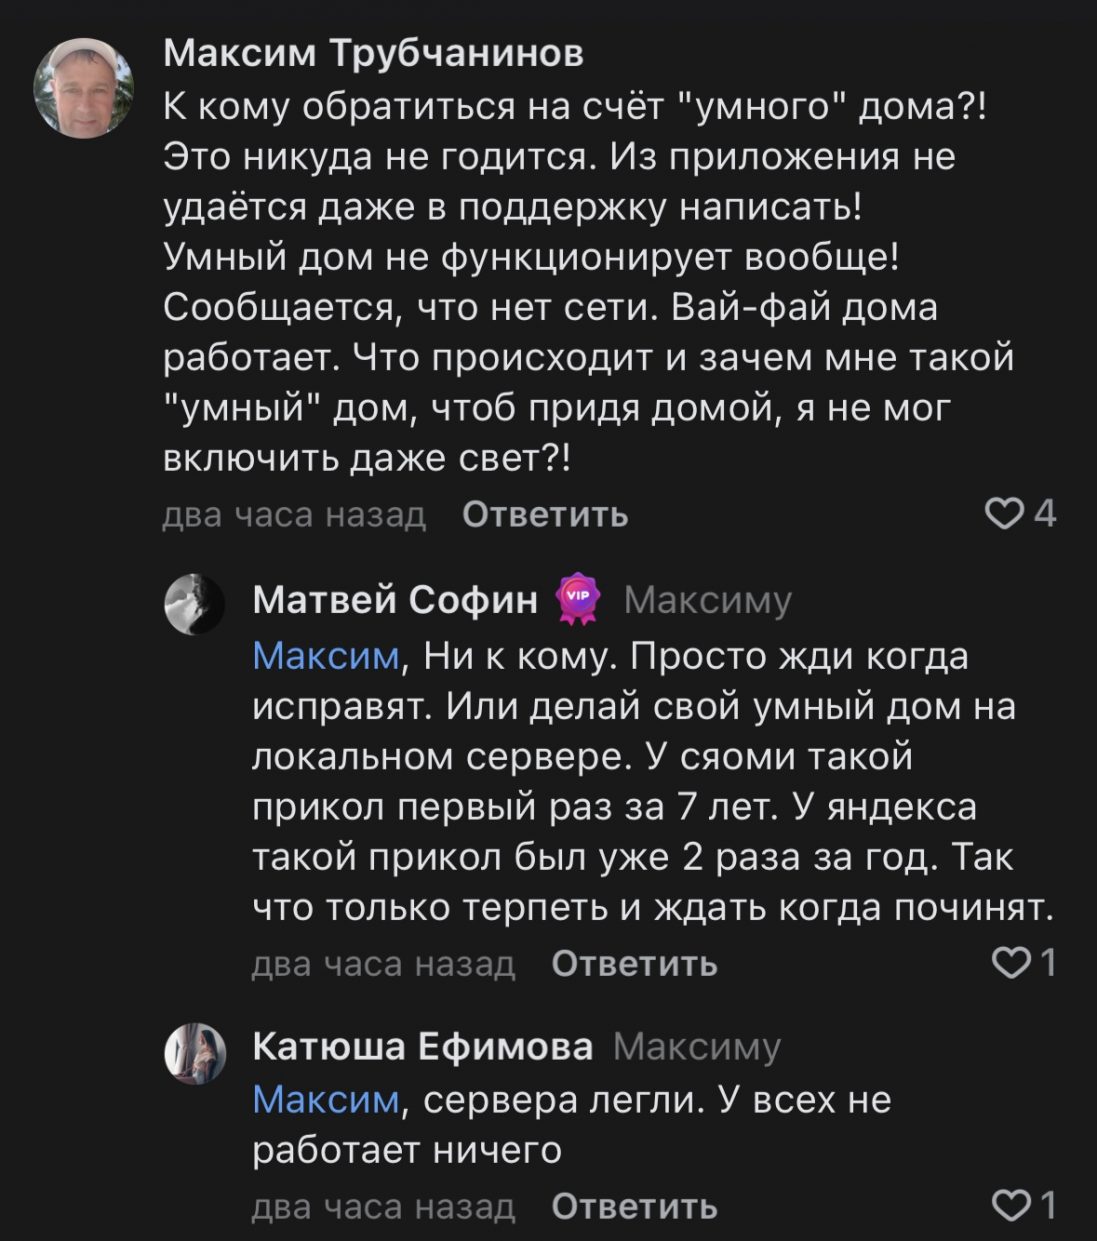Reply to Максим Трубчанинов's comment via Ответить
This screenshot has width=1097, height=1241.
point(546,514)
